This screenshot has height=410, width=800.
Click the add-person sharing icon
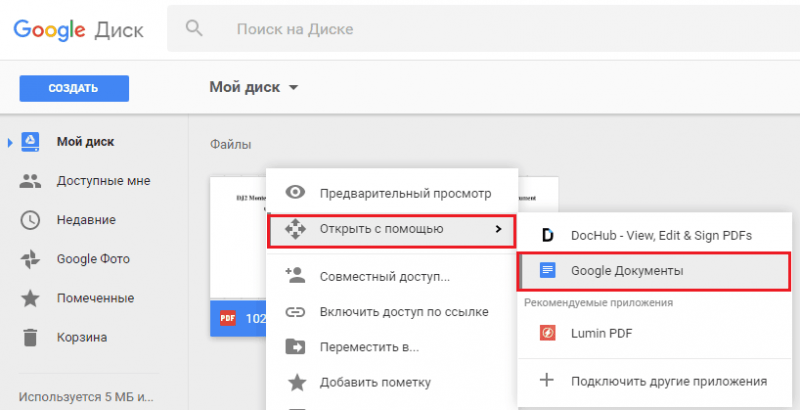pyautogui.click(x=295, y=275)
